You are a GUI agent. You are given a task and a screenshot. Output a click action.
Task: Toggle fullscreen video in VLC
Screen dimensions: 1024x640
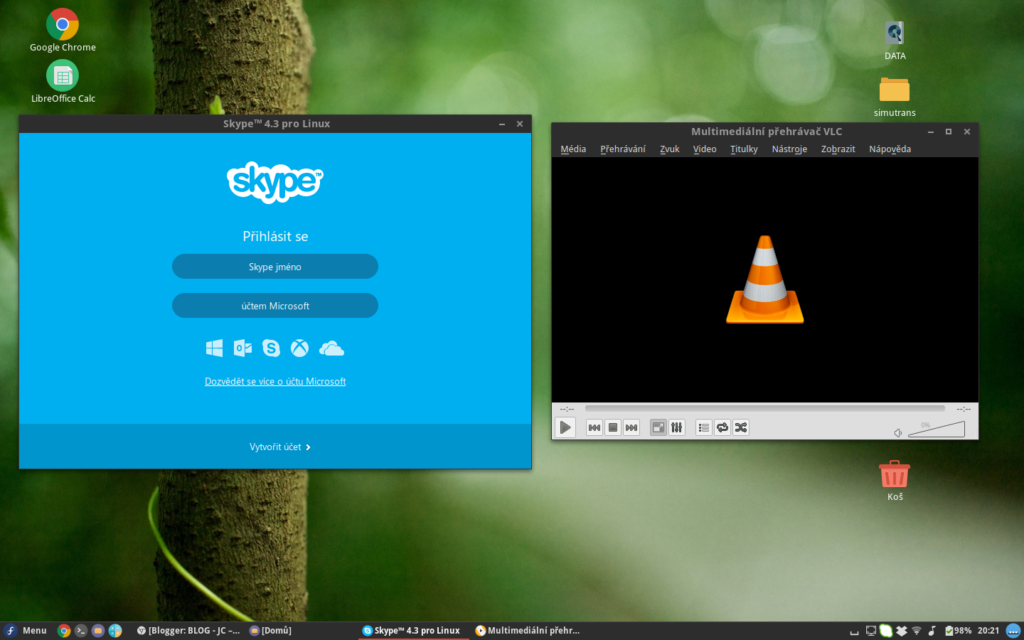coord(658,427)
